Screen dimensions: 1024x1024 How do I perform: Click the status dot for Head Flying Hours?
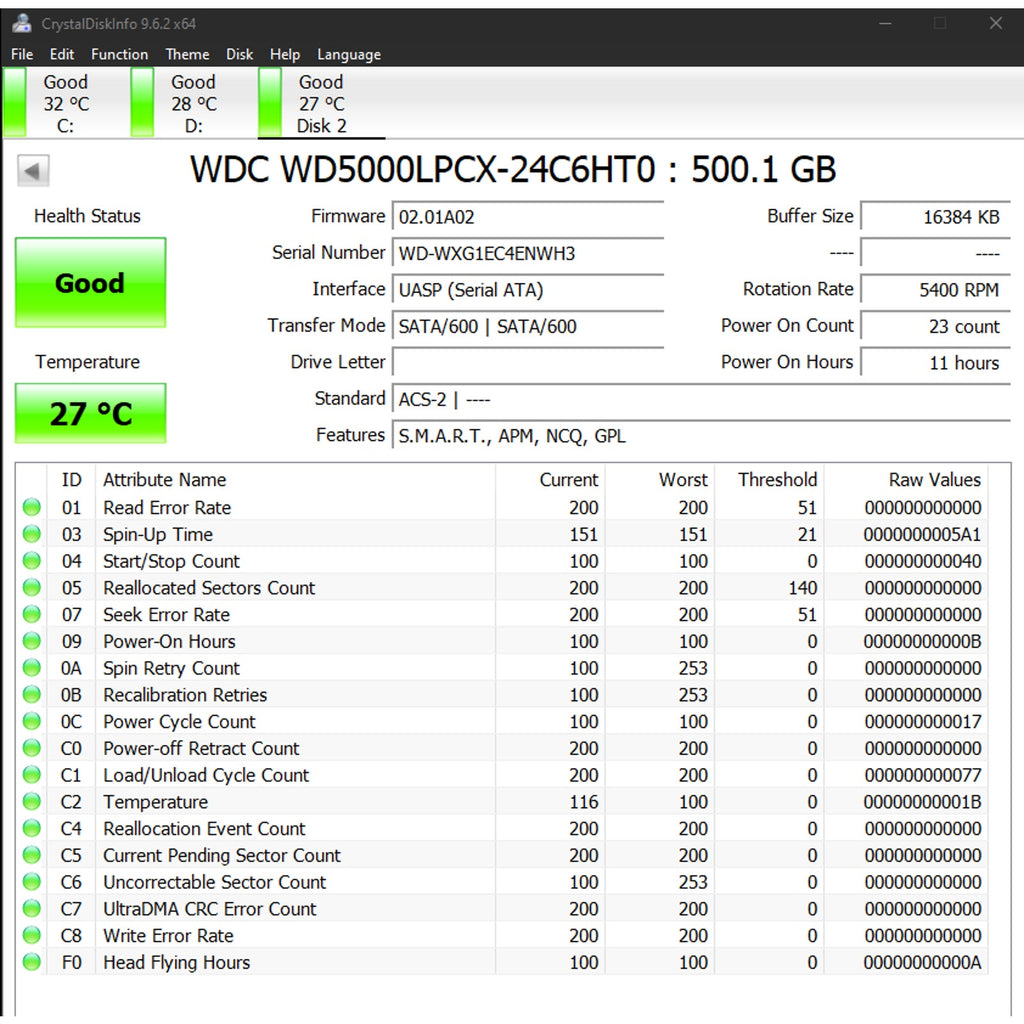(31, 962)
